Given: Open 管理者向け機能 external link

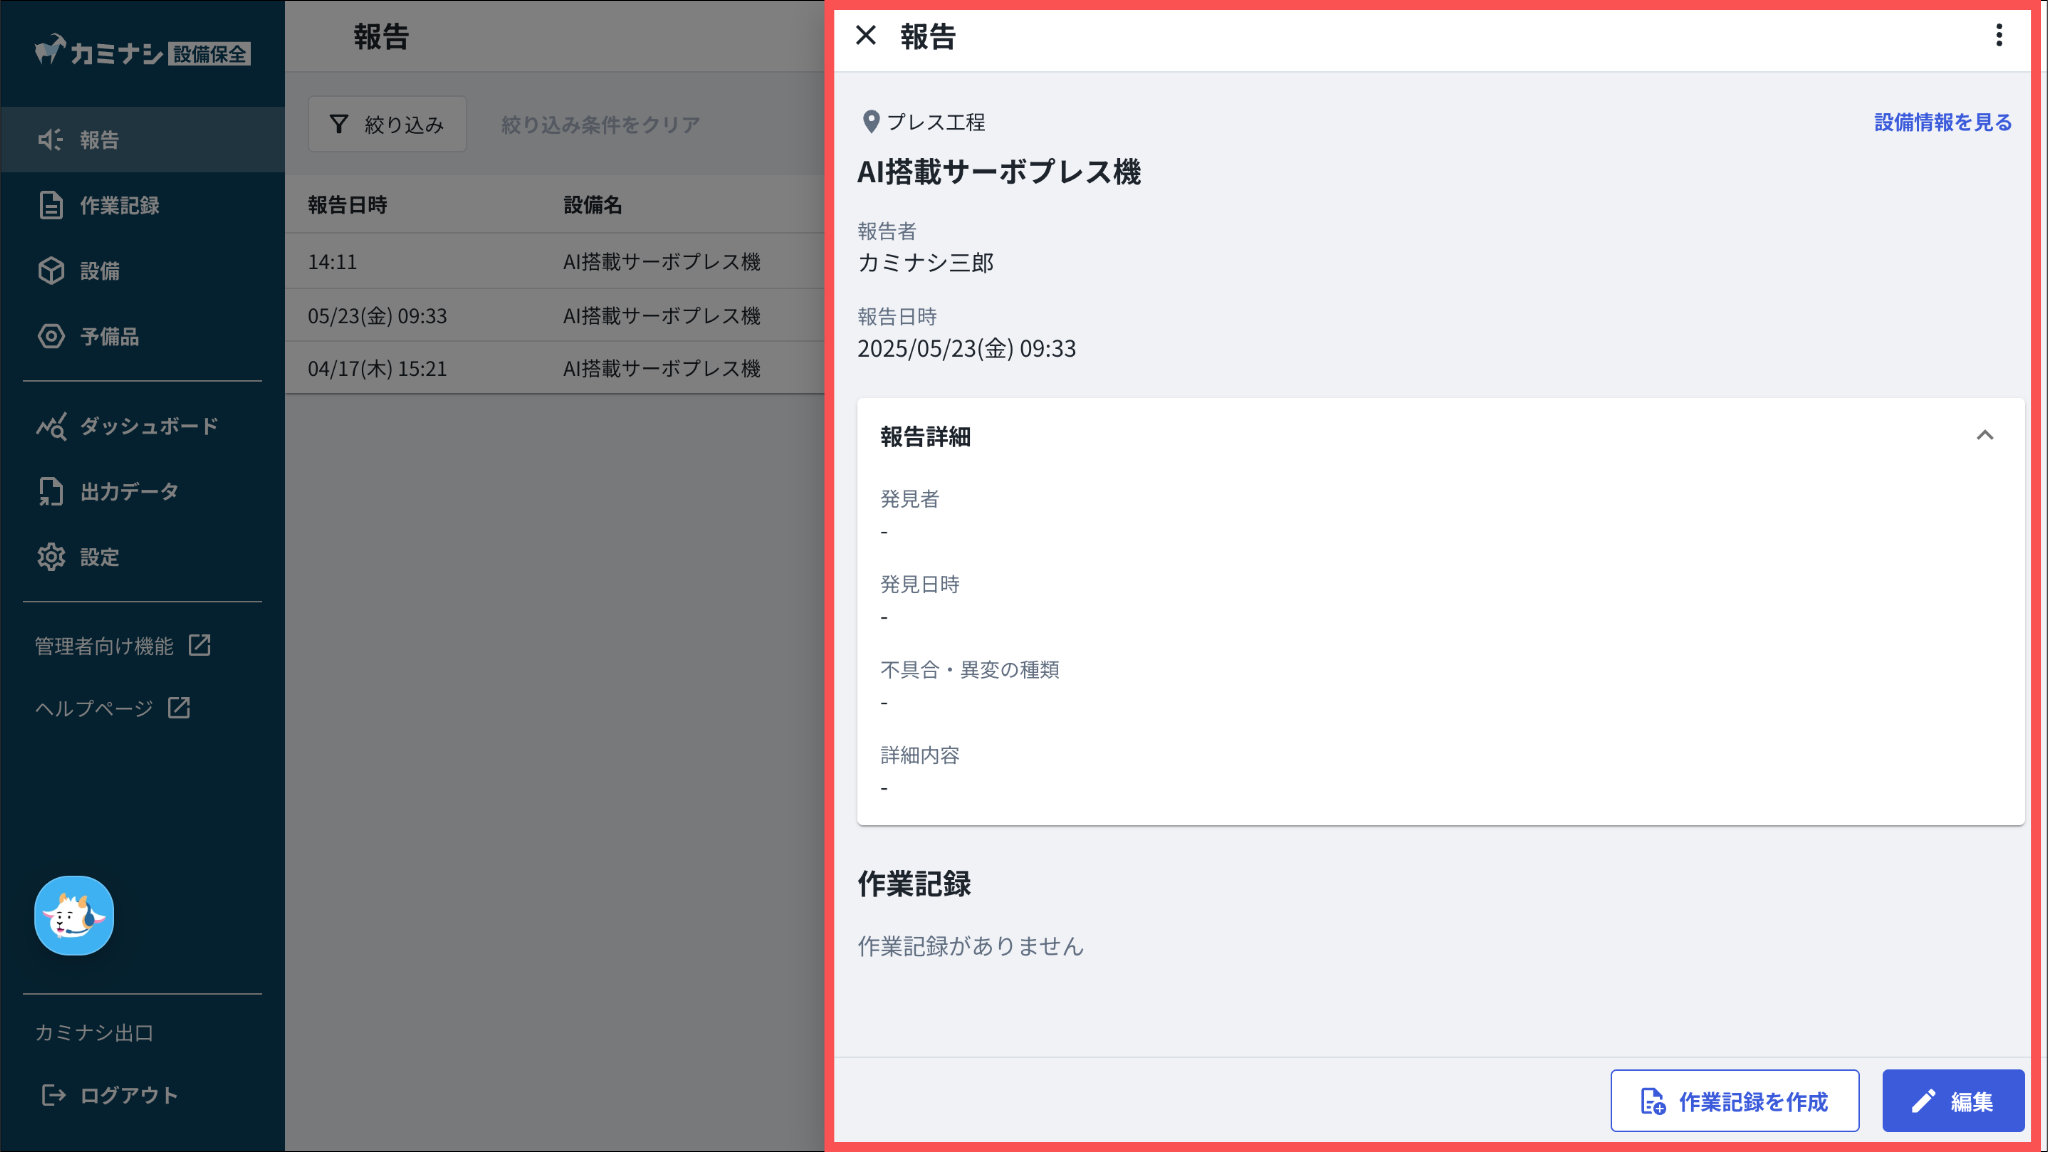Looking at the screenshot, I should pos(122,646).
